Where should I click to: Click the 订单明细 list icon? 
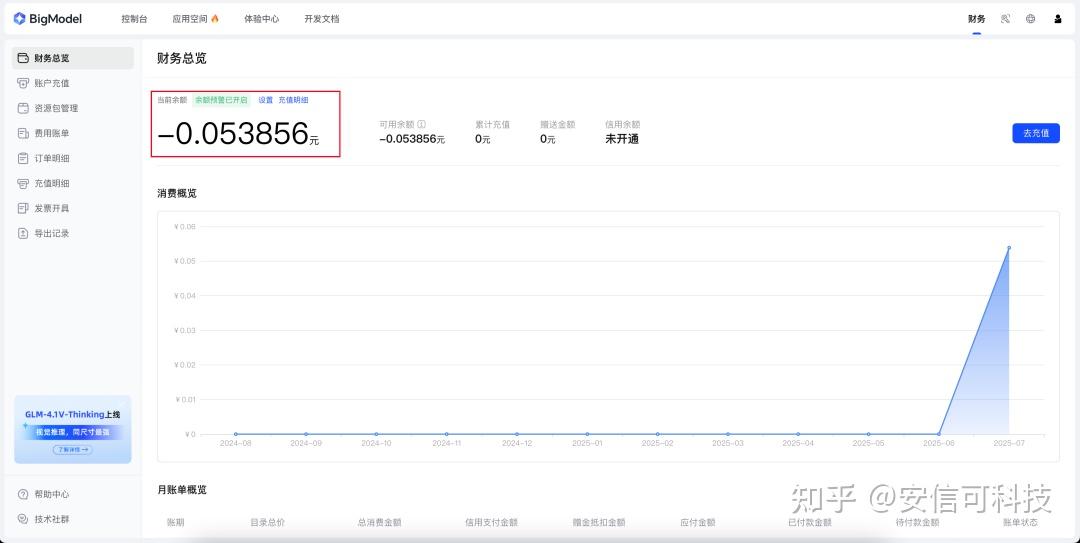pyautogui.click(x=24, y=158)
